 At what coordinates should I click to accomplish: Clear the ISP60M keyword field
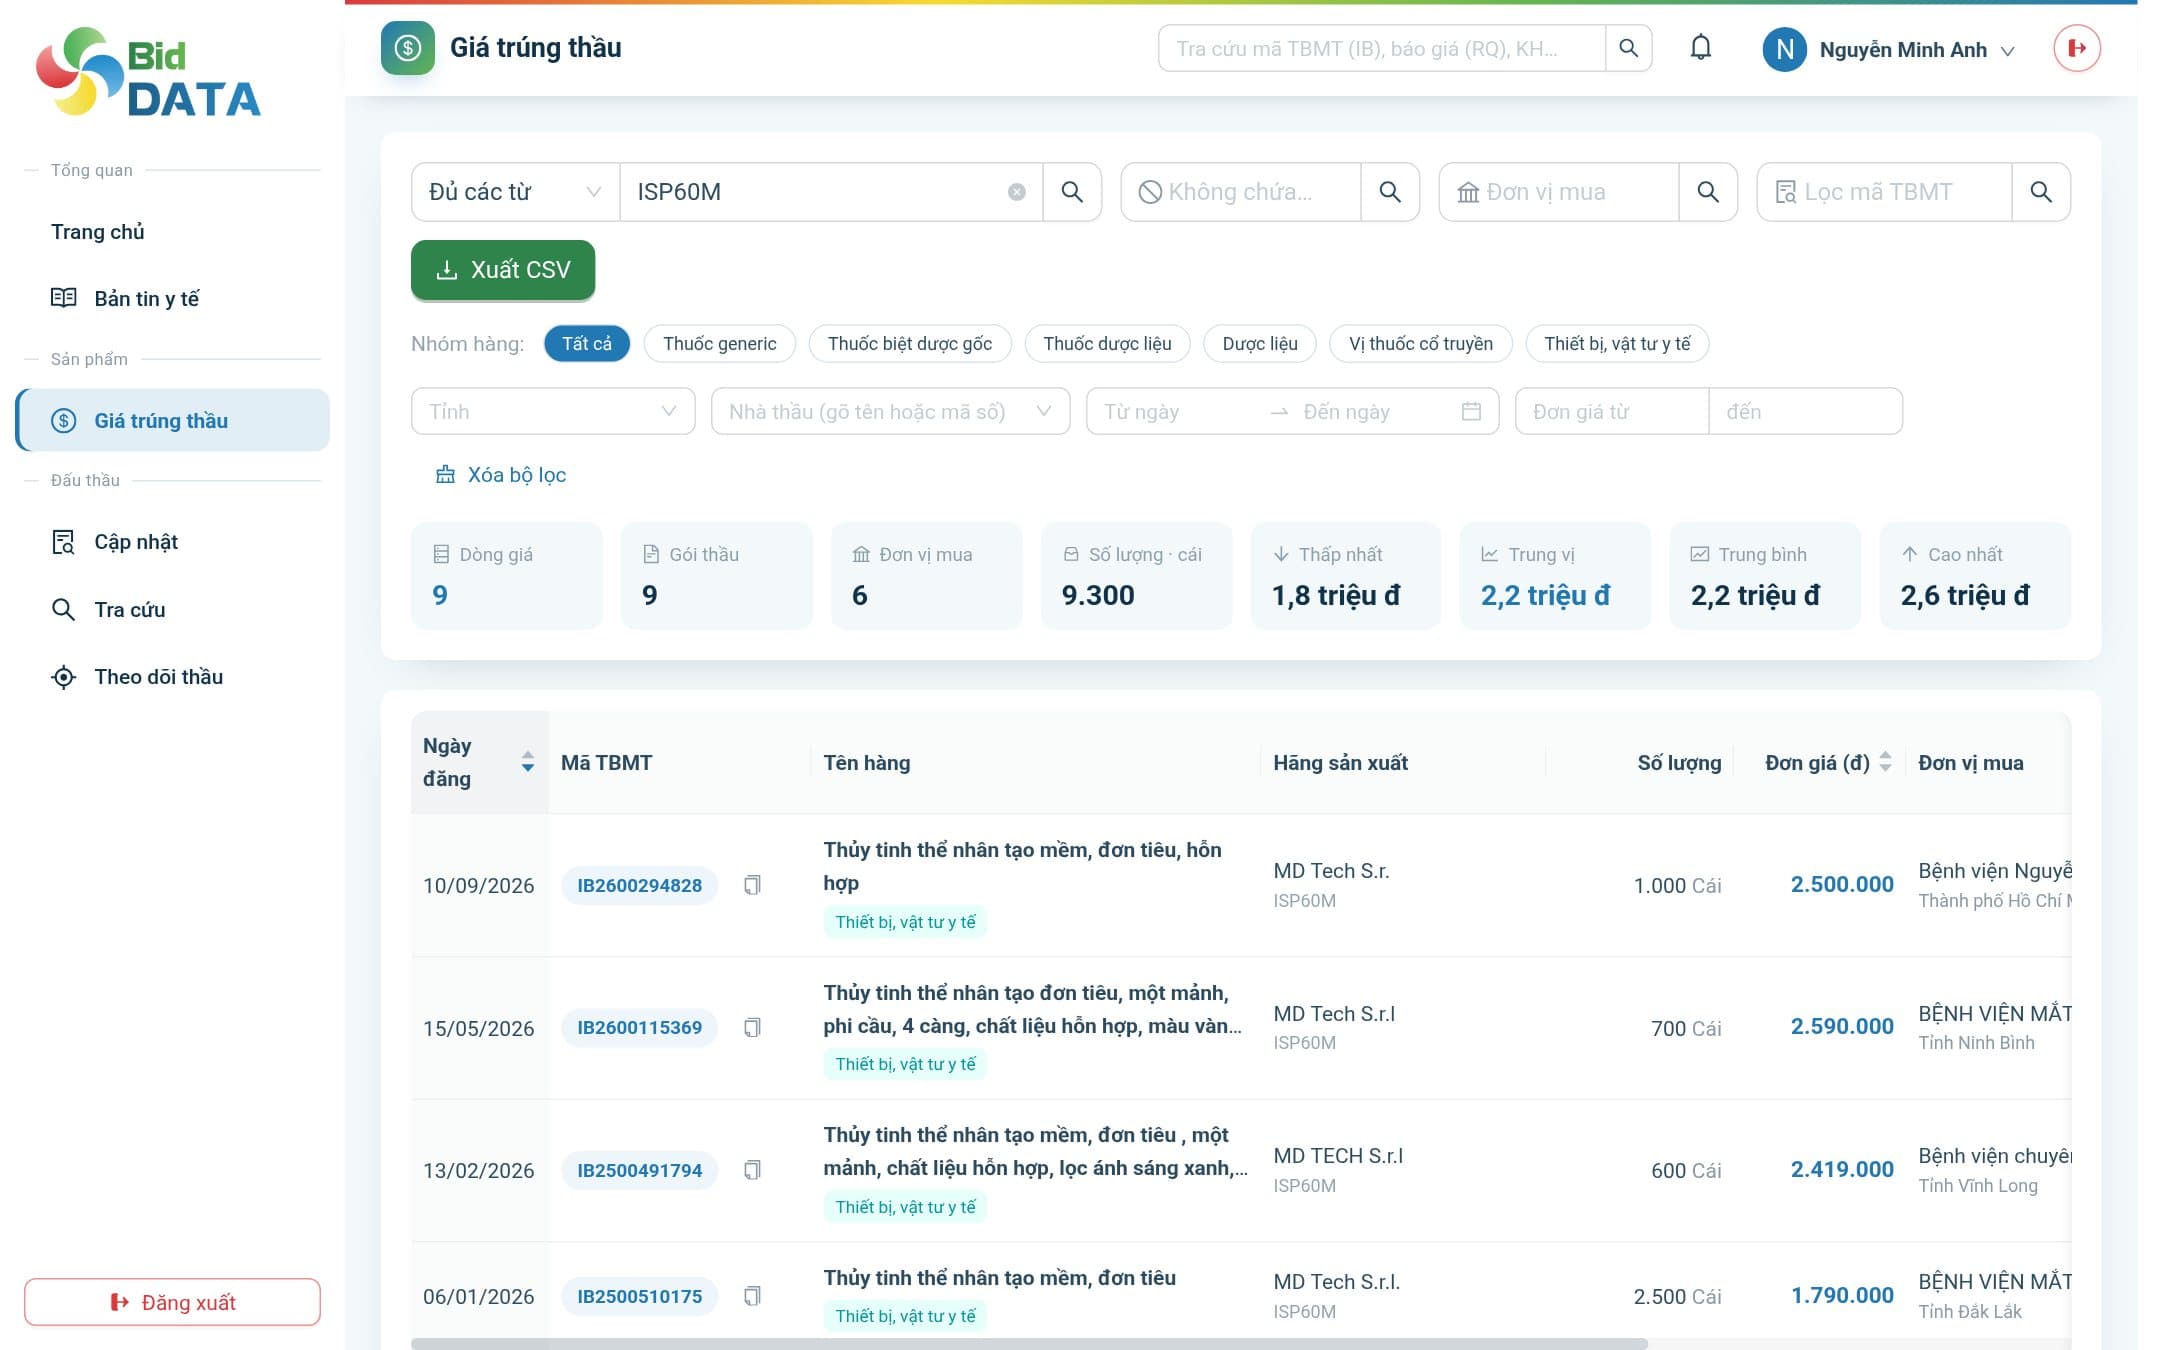pos(1016,192)
